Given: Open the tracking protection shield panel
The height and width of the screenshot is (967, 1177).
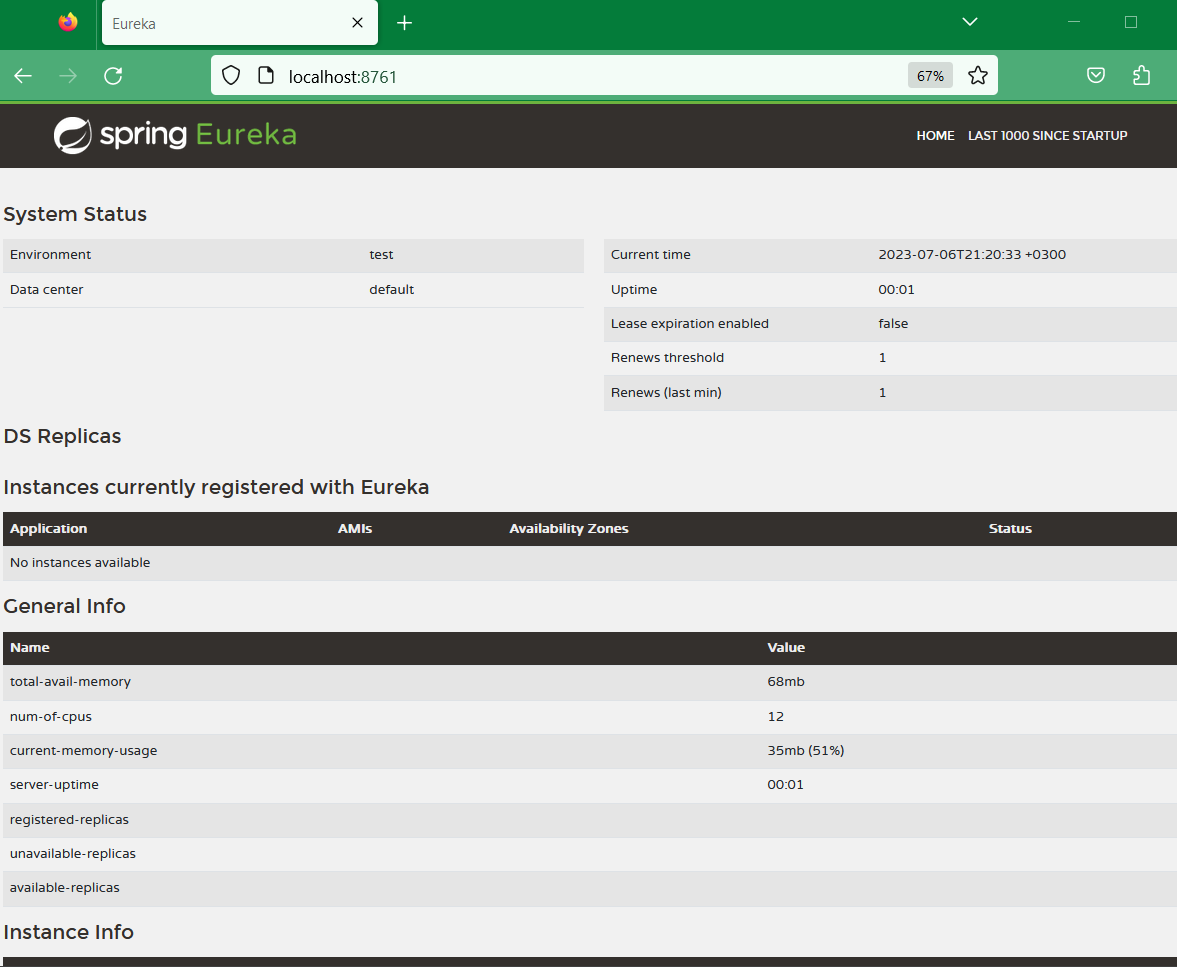Looking at the screenshot, I should coord(231,76).
